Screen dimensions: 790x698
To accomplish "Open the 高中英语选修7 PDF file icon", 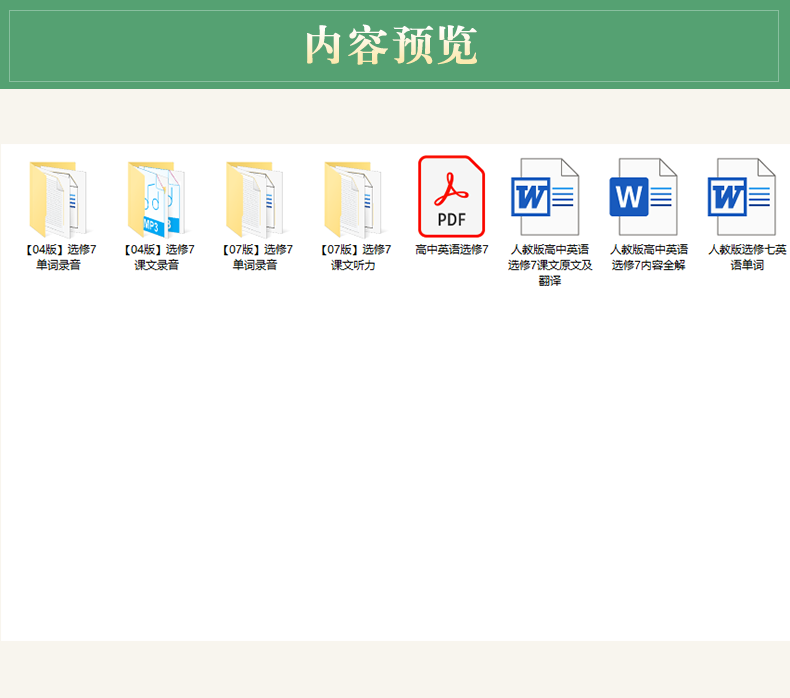I will pyautogui.click(x=451, y=197).
